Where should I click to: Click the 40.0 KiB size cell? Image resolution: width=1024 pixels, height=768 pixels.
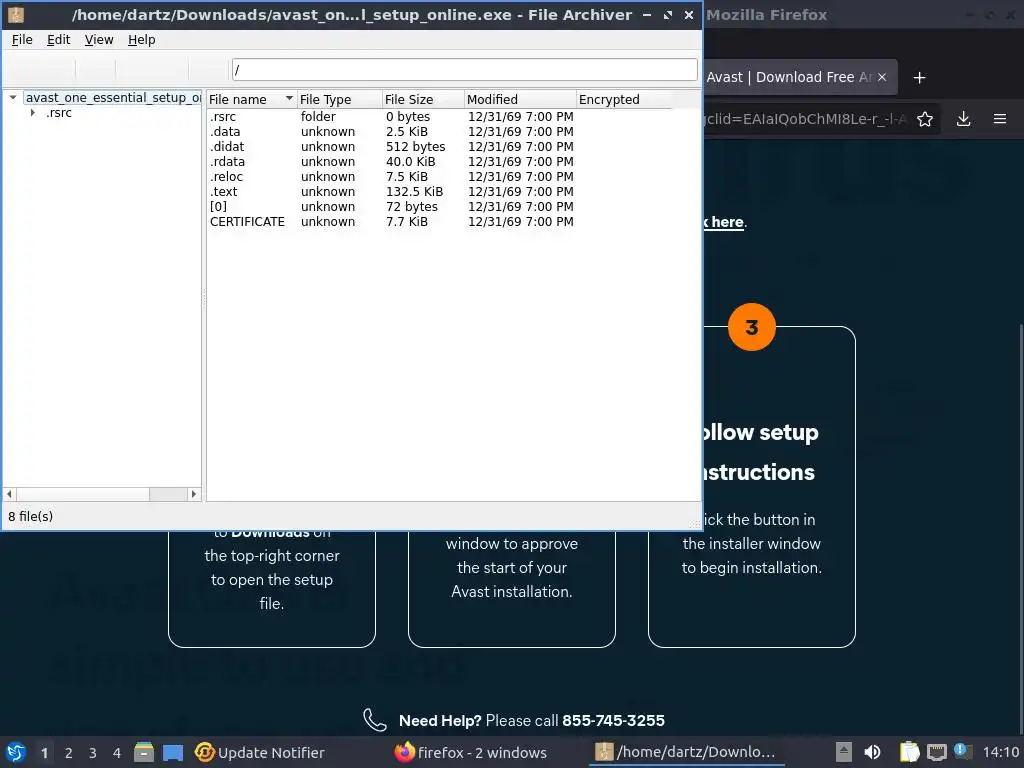click(x=410, y=161)
